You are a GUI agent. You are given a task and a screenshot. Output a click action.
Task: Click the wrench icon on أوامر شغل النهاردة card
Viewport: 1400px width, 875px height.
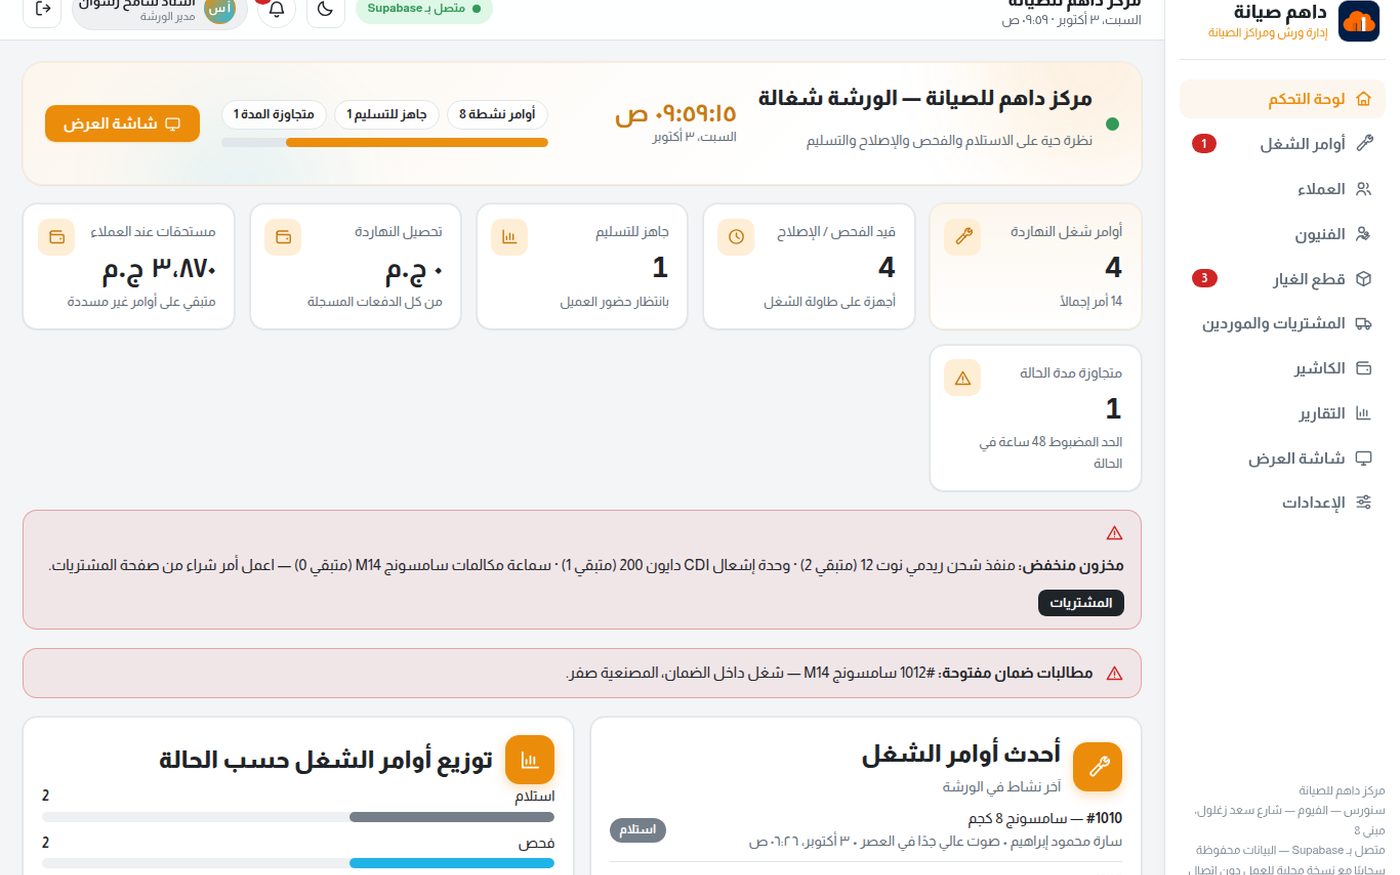click(x=963, y=237)
